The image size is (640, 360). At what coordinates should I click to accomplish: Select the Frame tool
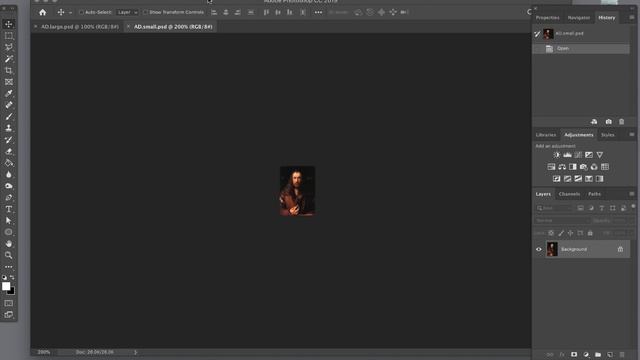[x=9, y=82]
